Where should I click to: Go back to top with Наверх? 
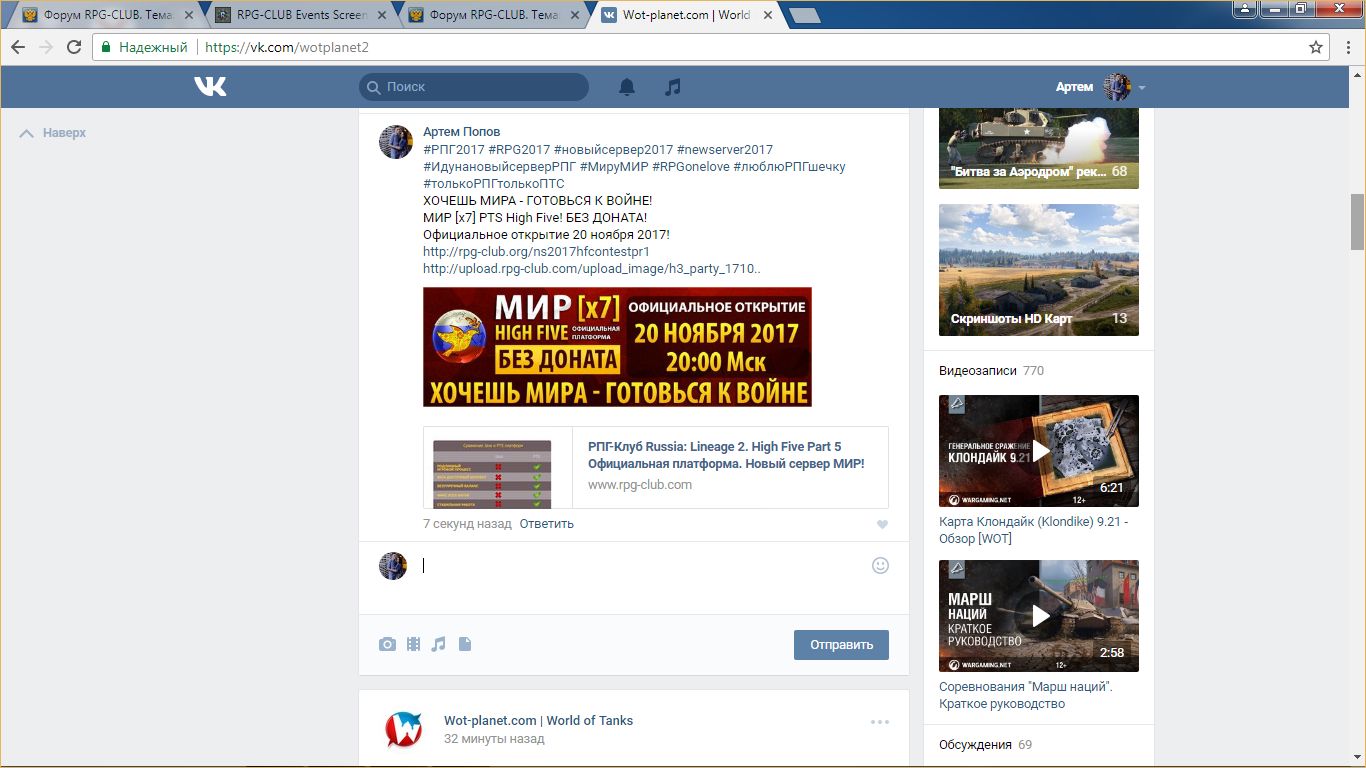point(53,133)
